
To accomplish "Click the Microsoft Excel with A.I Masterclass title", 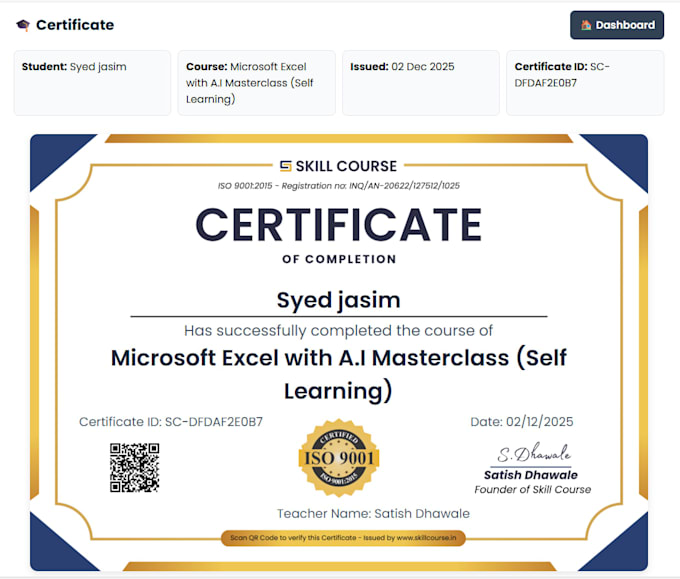I will pos(339,374).
